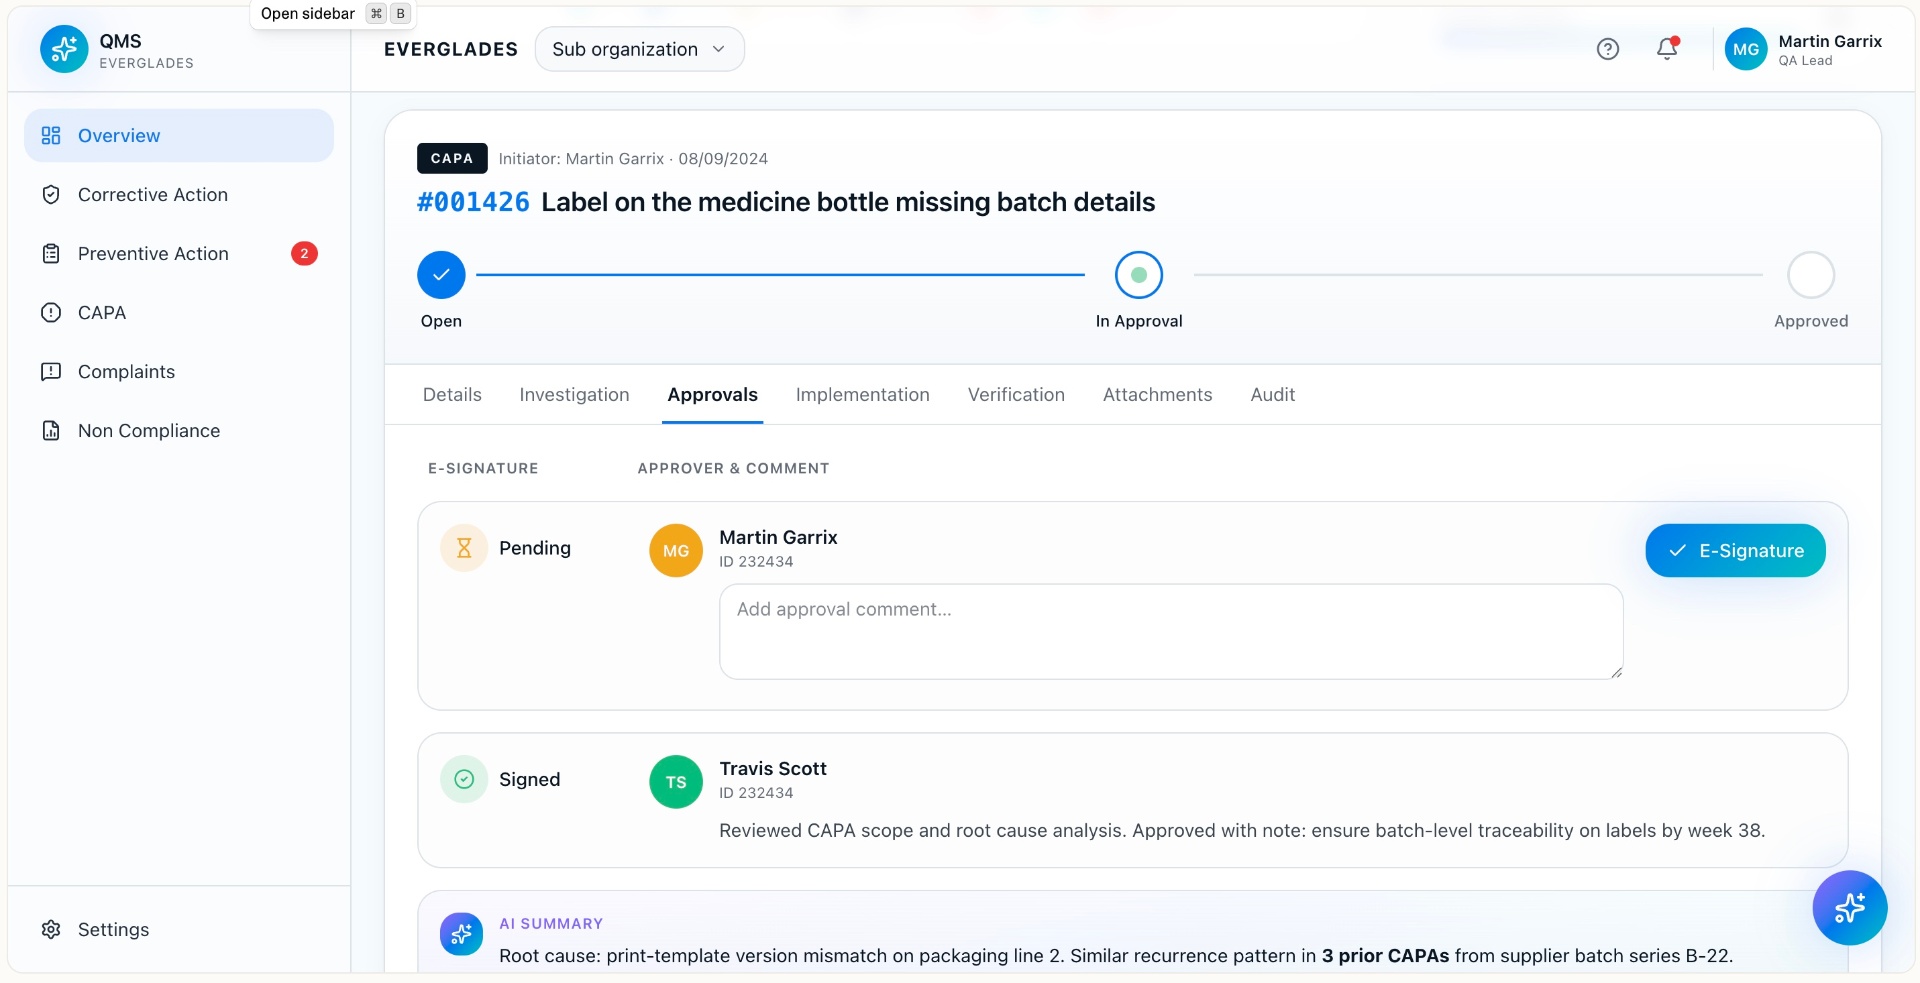
Task: Click the Martin Garrix header name
Action: pos(1830,41)
